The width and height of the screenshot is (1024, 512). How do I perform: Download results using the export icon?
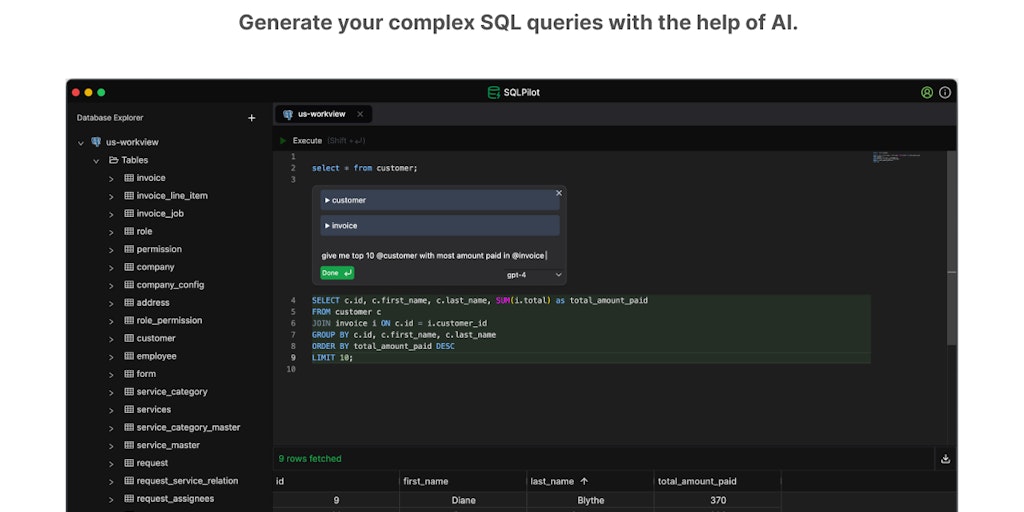click(945, 459)
